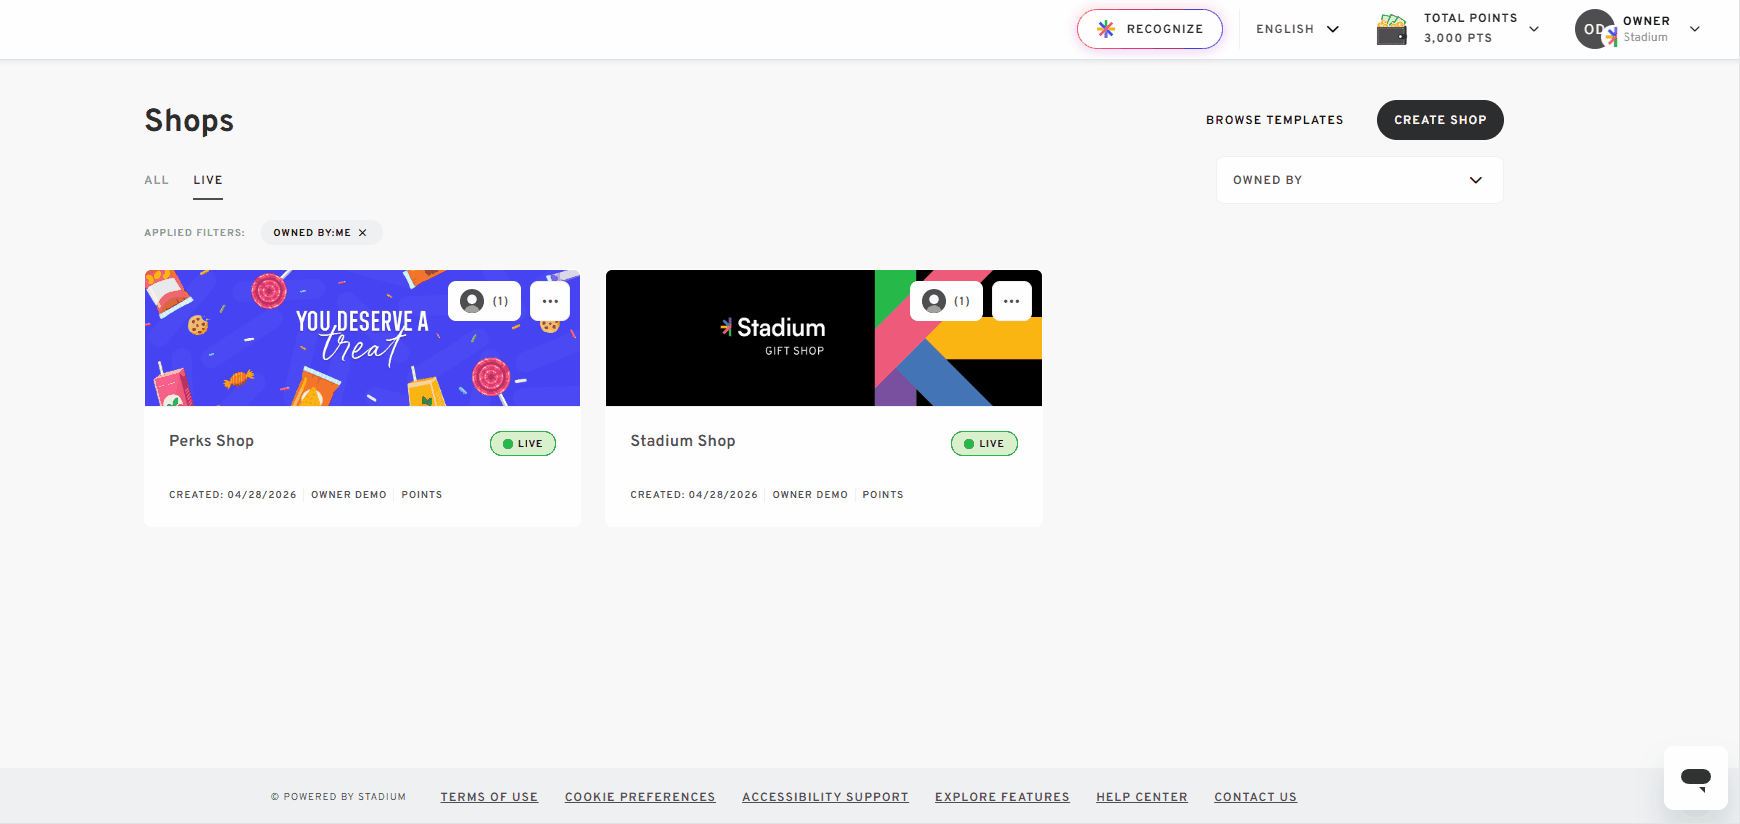Click Stadium Shop Owner Demo text
This screenshot has width=1740, height=824.
click(810, 495)
